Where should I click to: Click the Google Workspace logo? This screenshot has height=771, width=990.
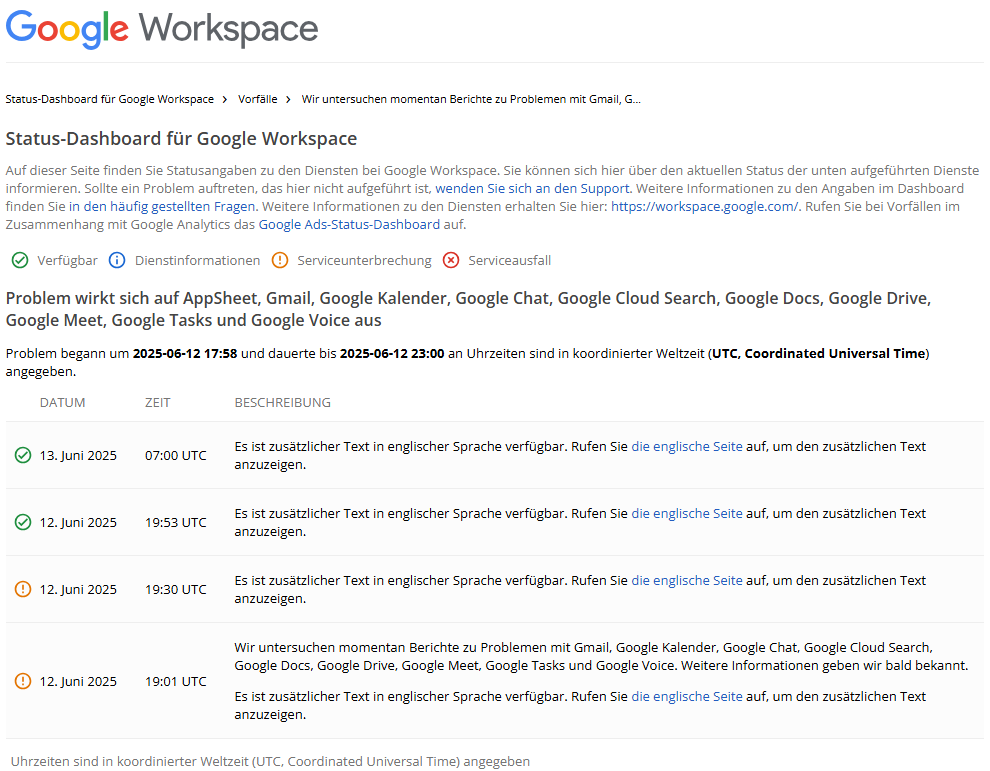[162, 29]
